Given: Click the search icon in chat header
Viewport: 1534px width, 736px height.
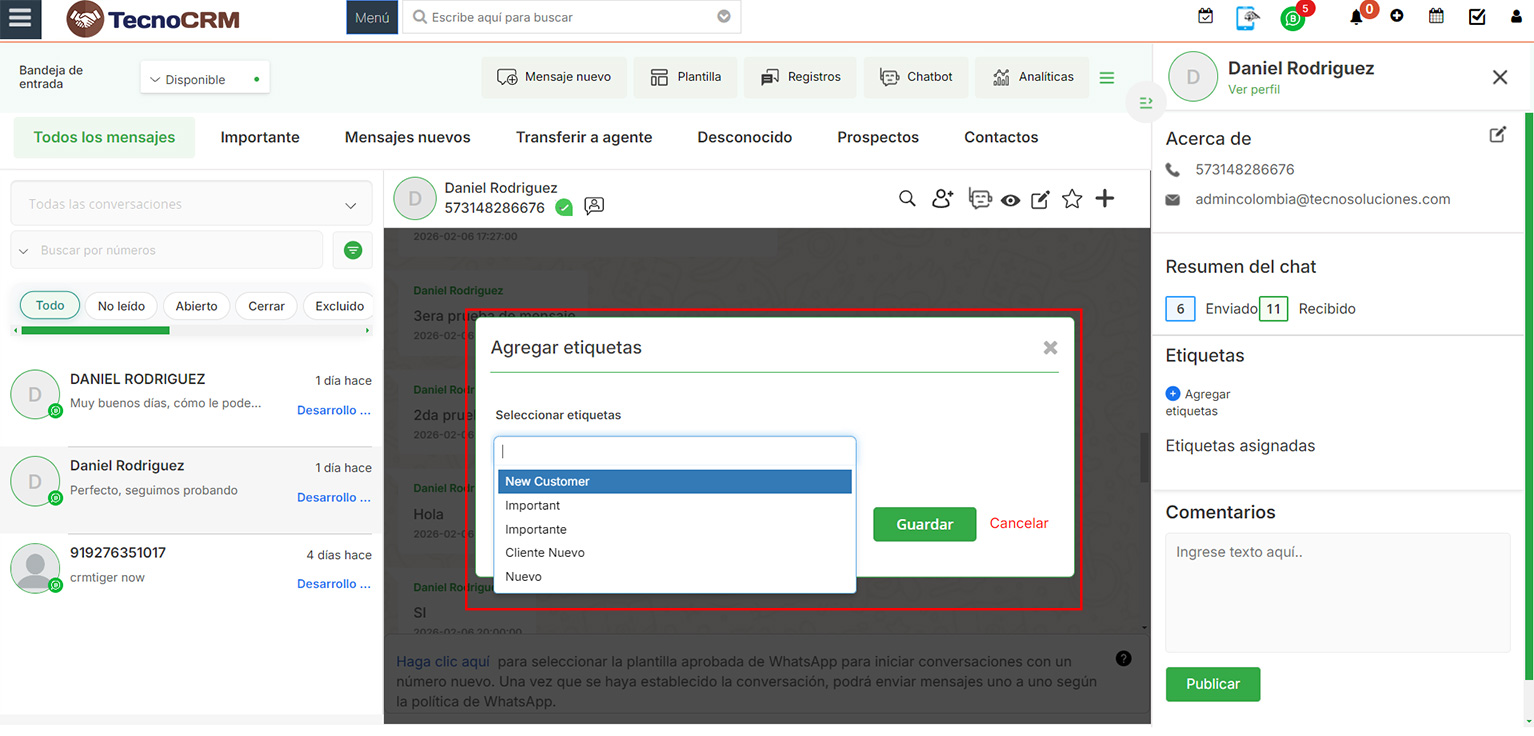Looking at the screenshot, I should (x=907, y=199).
